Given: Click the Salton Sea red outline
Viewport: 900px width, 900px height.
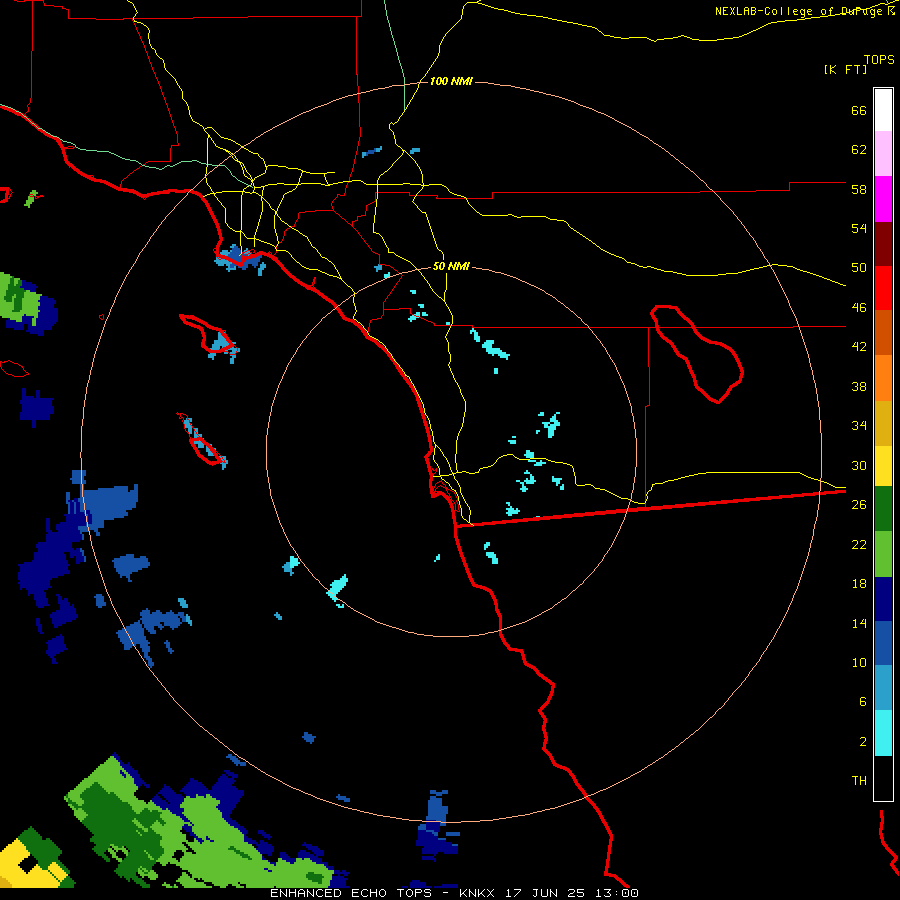Looking at the screenshot, I should click(697, 354).
